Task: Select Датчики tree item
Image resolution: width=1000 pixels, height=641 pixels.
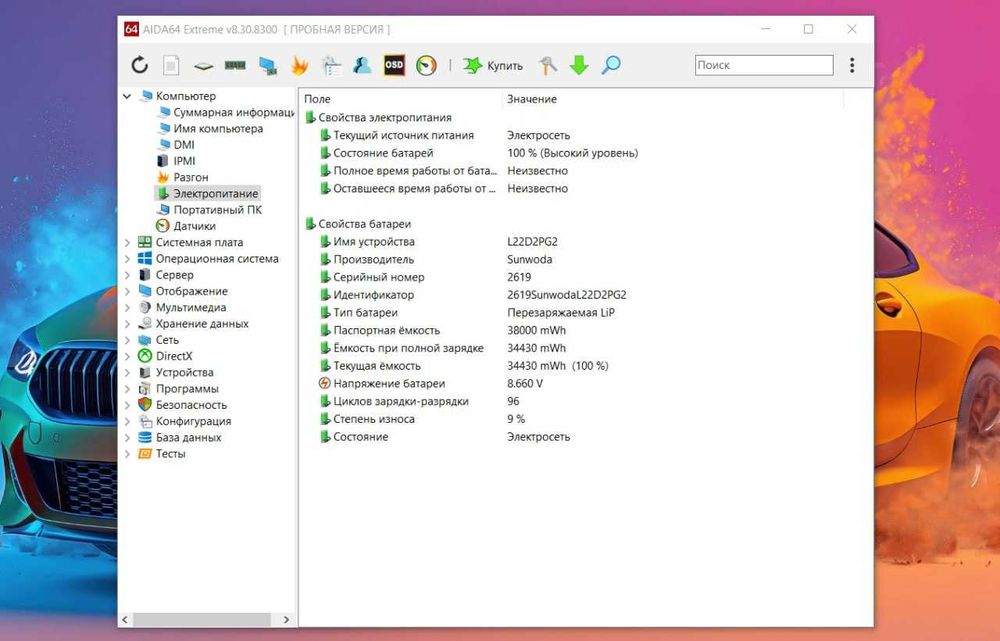Action: pos(186,226)
